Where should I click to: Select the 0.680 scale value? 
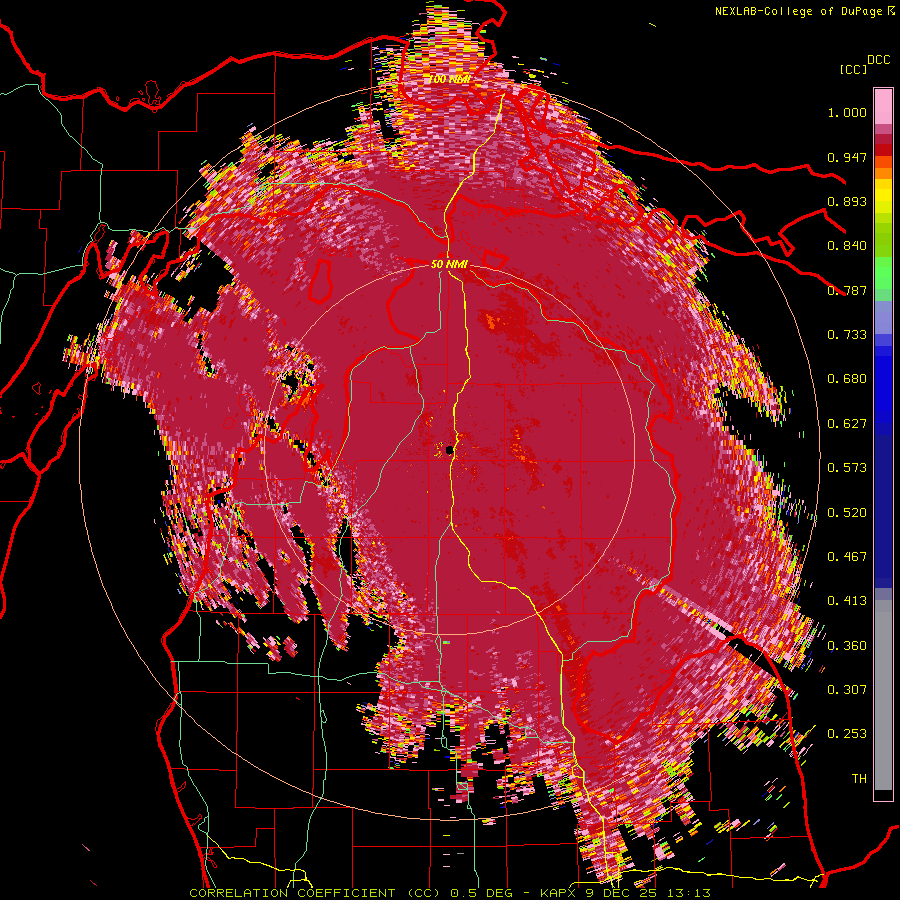(847, 379)
